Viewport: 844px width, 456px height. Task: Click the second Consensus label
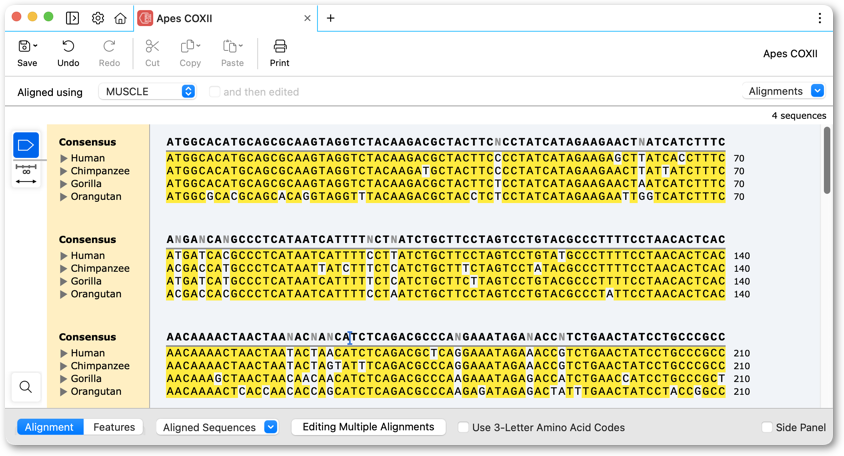[87, 240]
